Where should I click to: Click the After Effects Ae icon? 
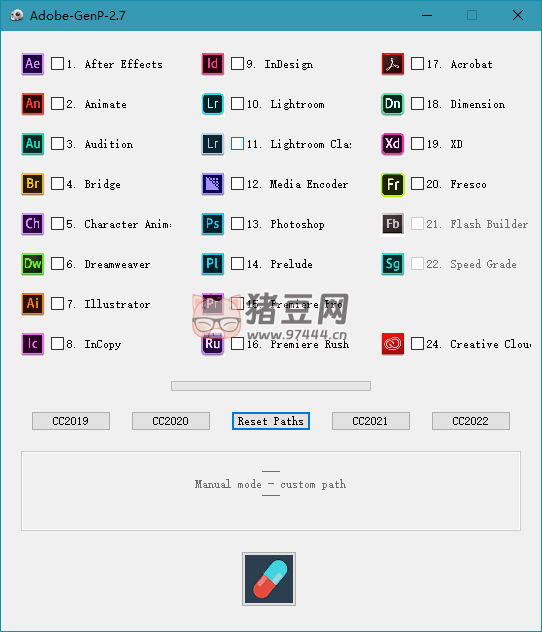[x=33, y=64]
